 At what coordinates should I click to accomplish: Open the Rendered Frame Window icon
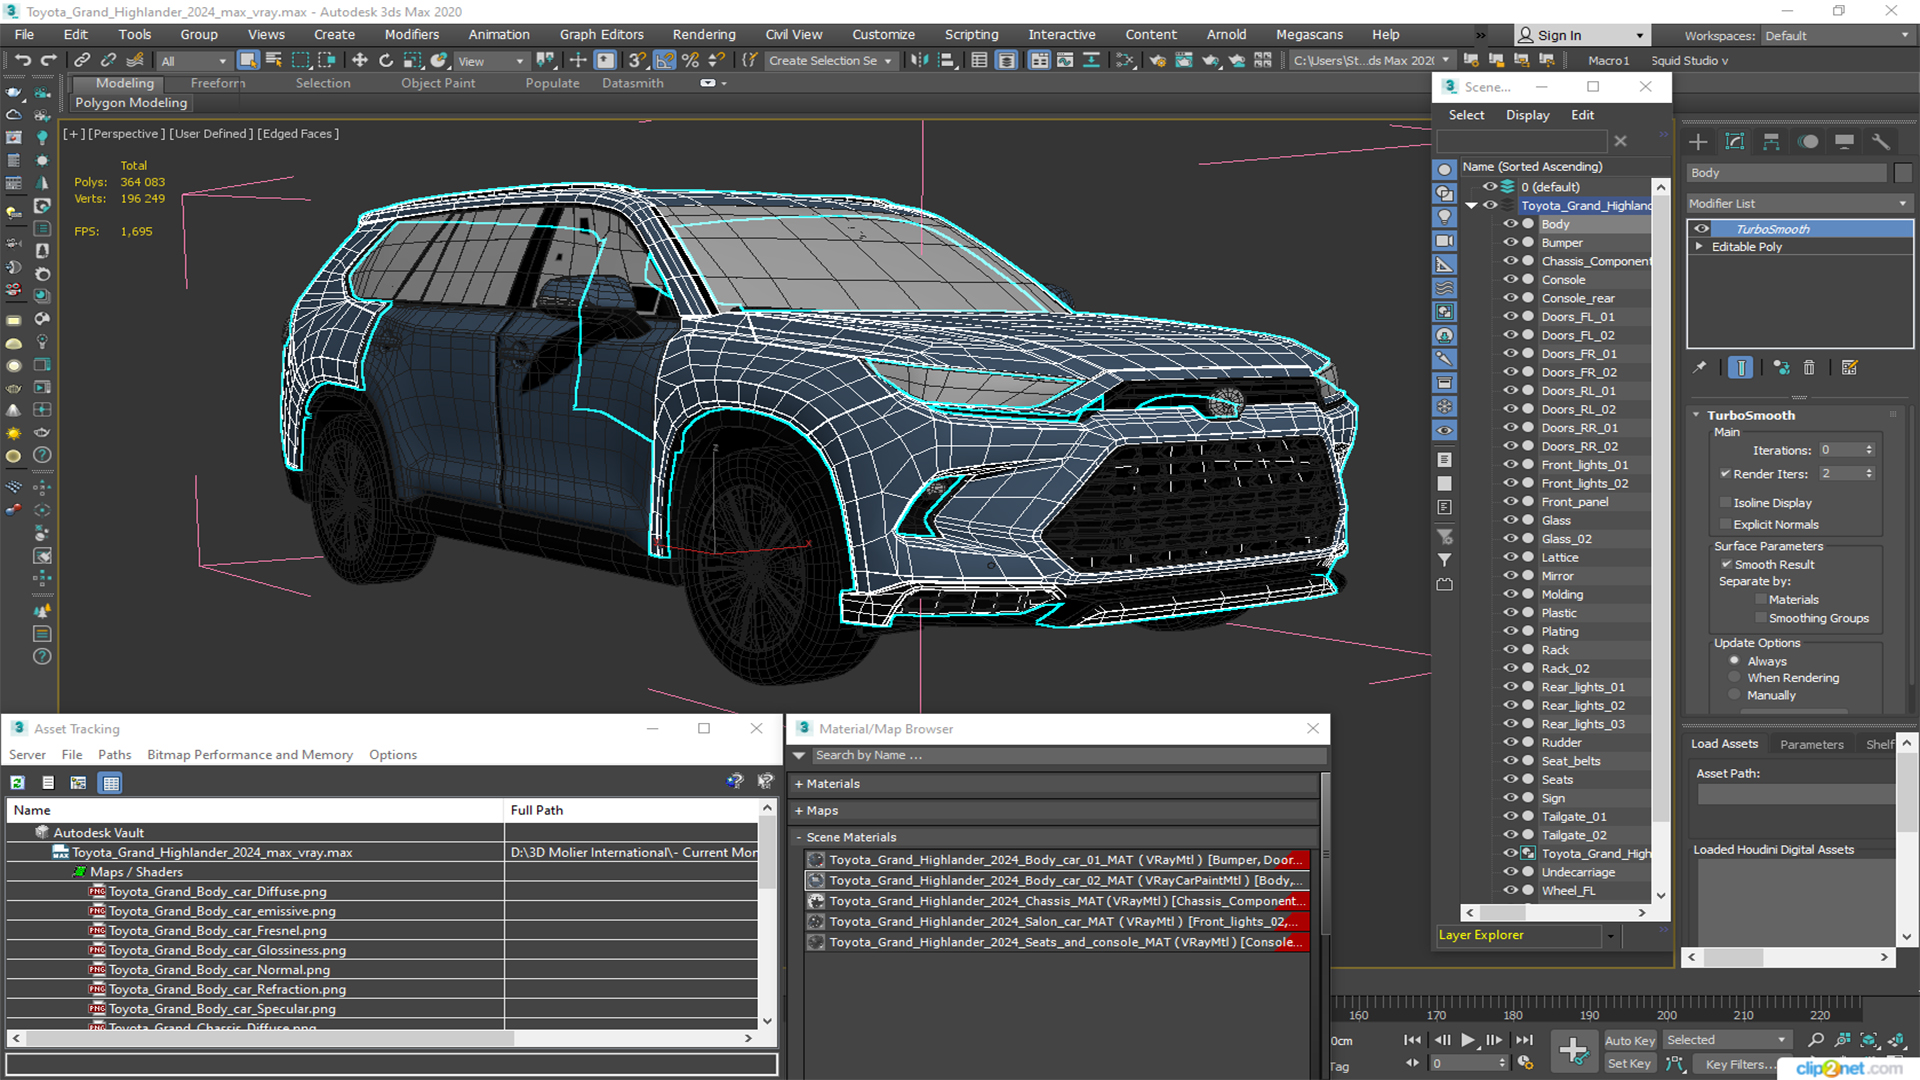click(x=1184, y=60)
